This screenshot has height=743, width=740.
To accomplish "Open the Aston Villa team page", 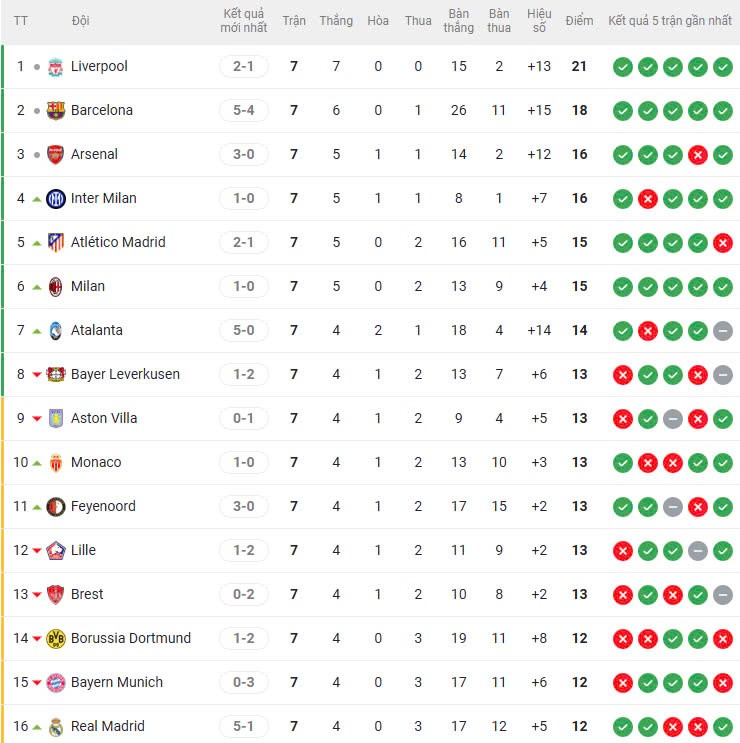I will tap(104, 418).
